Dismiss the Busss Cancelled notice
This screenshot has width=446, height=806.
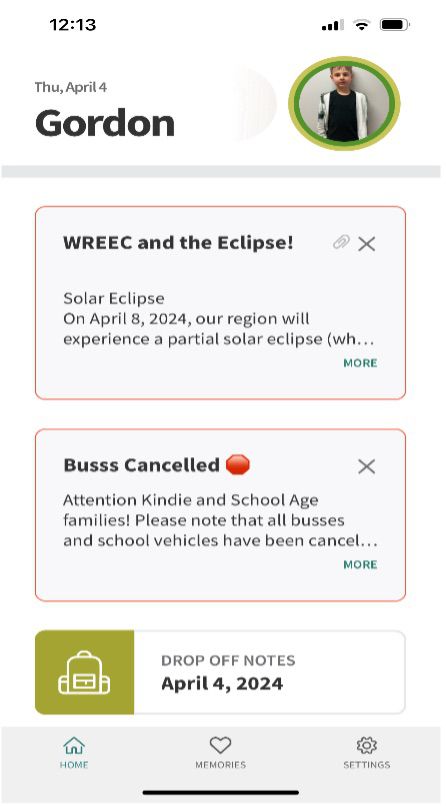tap(366, 467)
